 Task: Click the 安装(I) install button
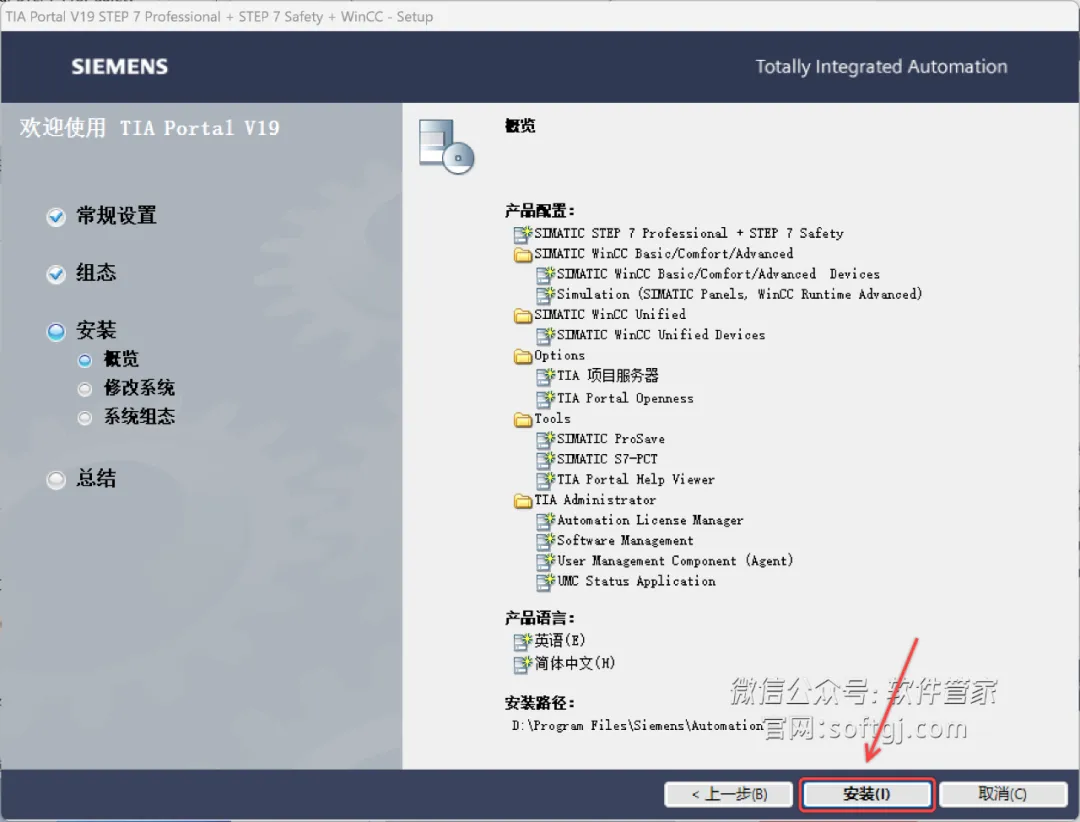[x=866, y=794]
